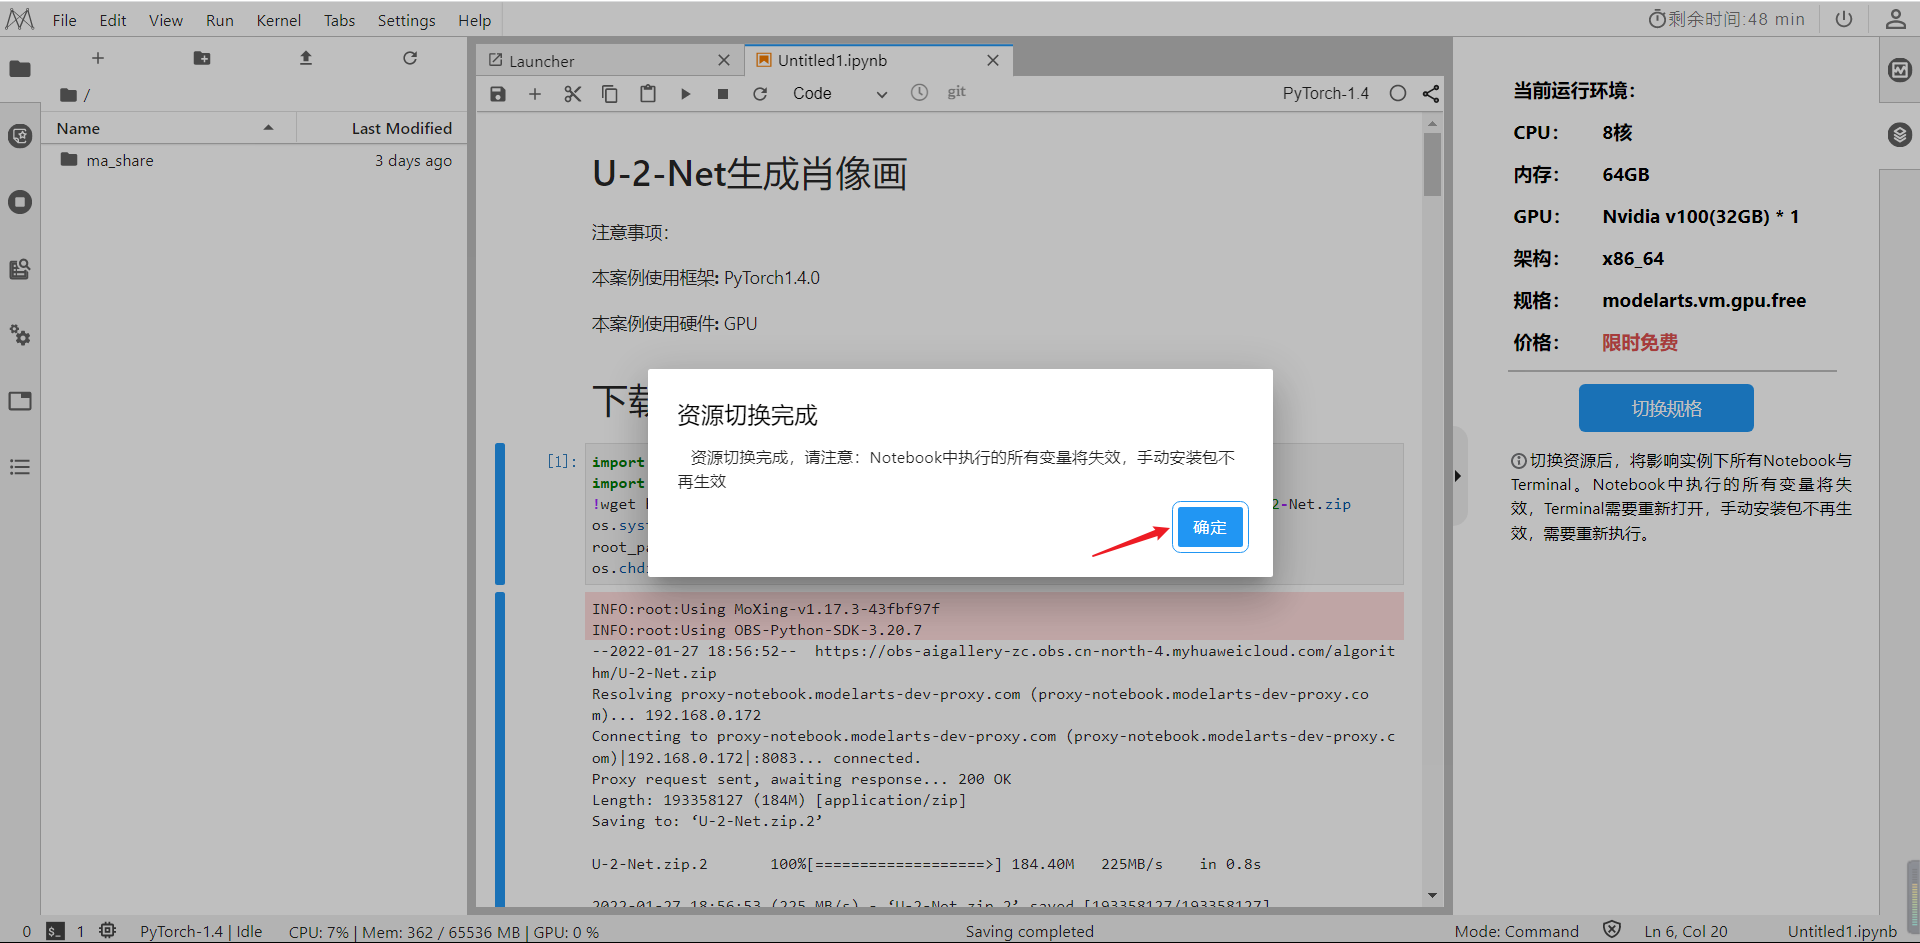Cut the selected cell with scissors icon
Screen dimensions: 1920x943
tap(572, 93)
